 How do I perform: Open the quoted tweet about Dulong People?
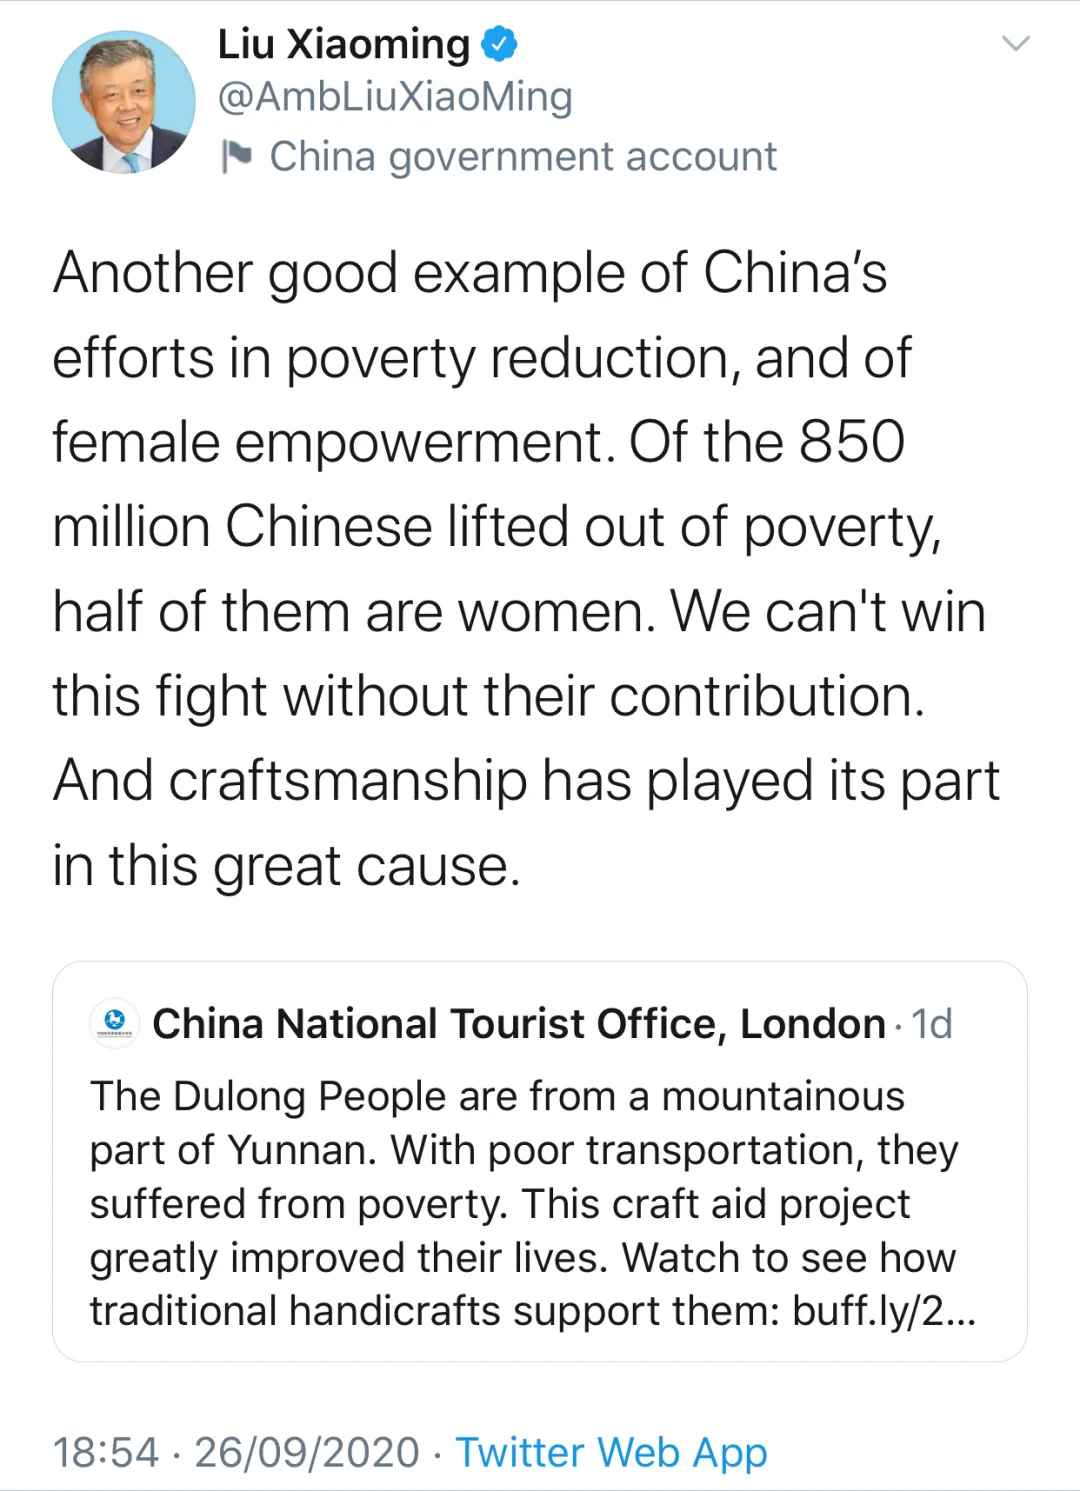pyautogui.click(x=540, y=1161)
